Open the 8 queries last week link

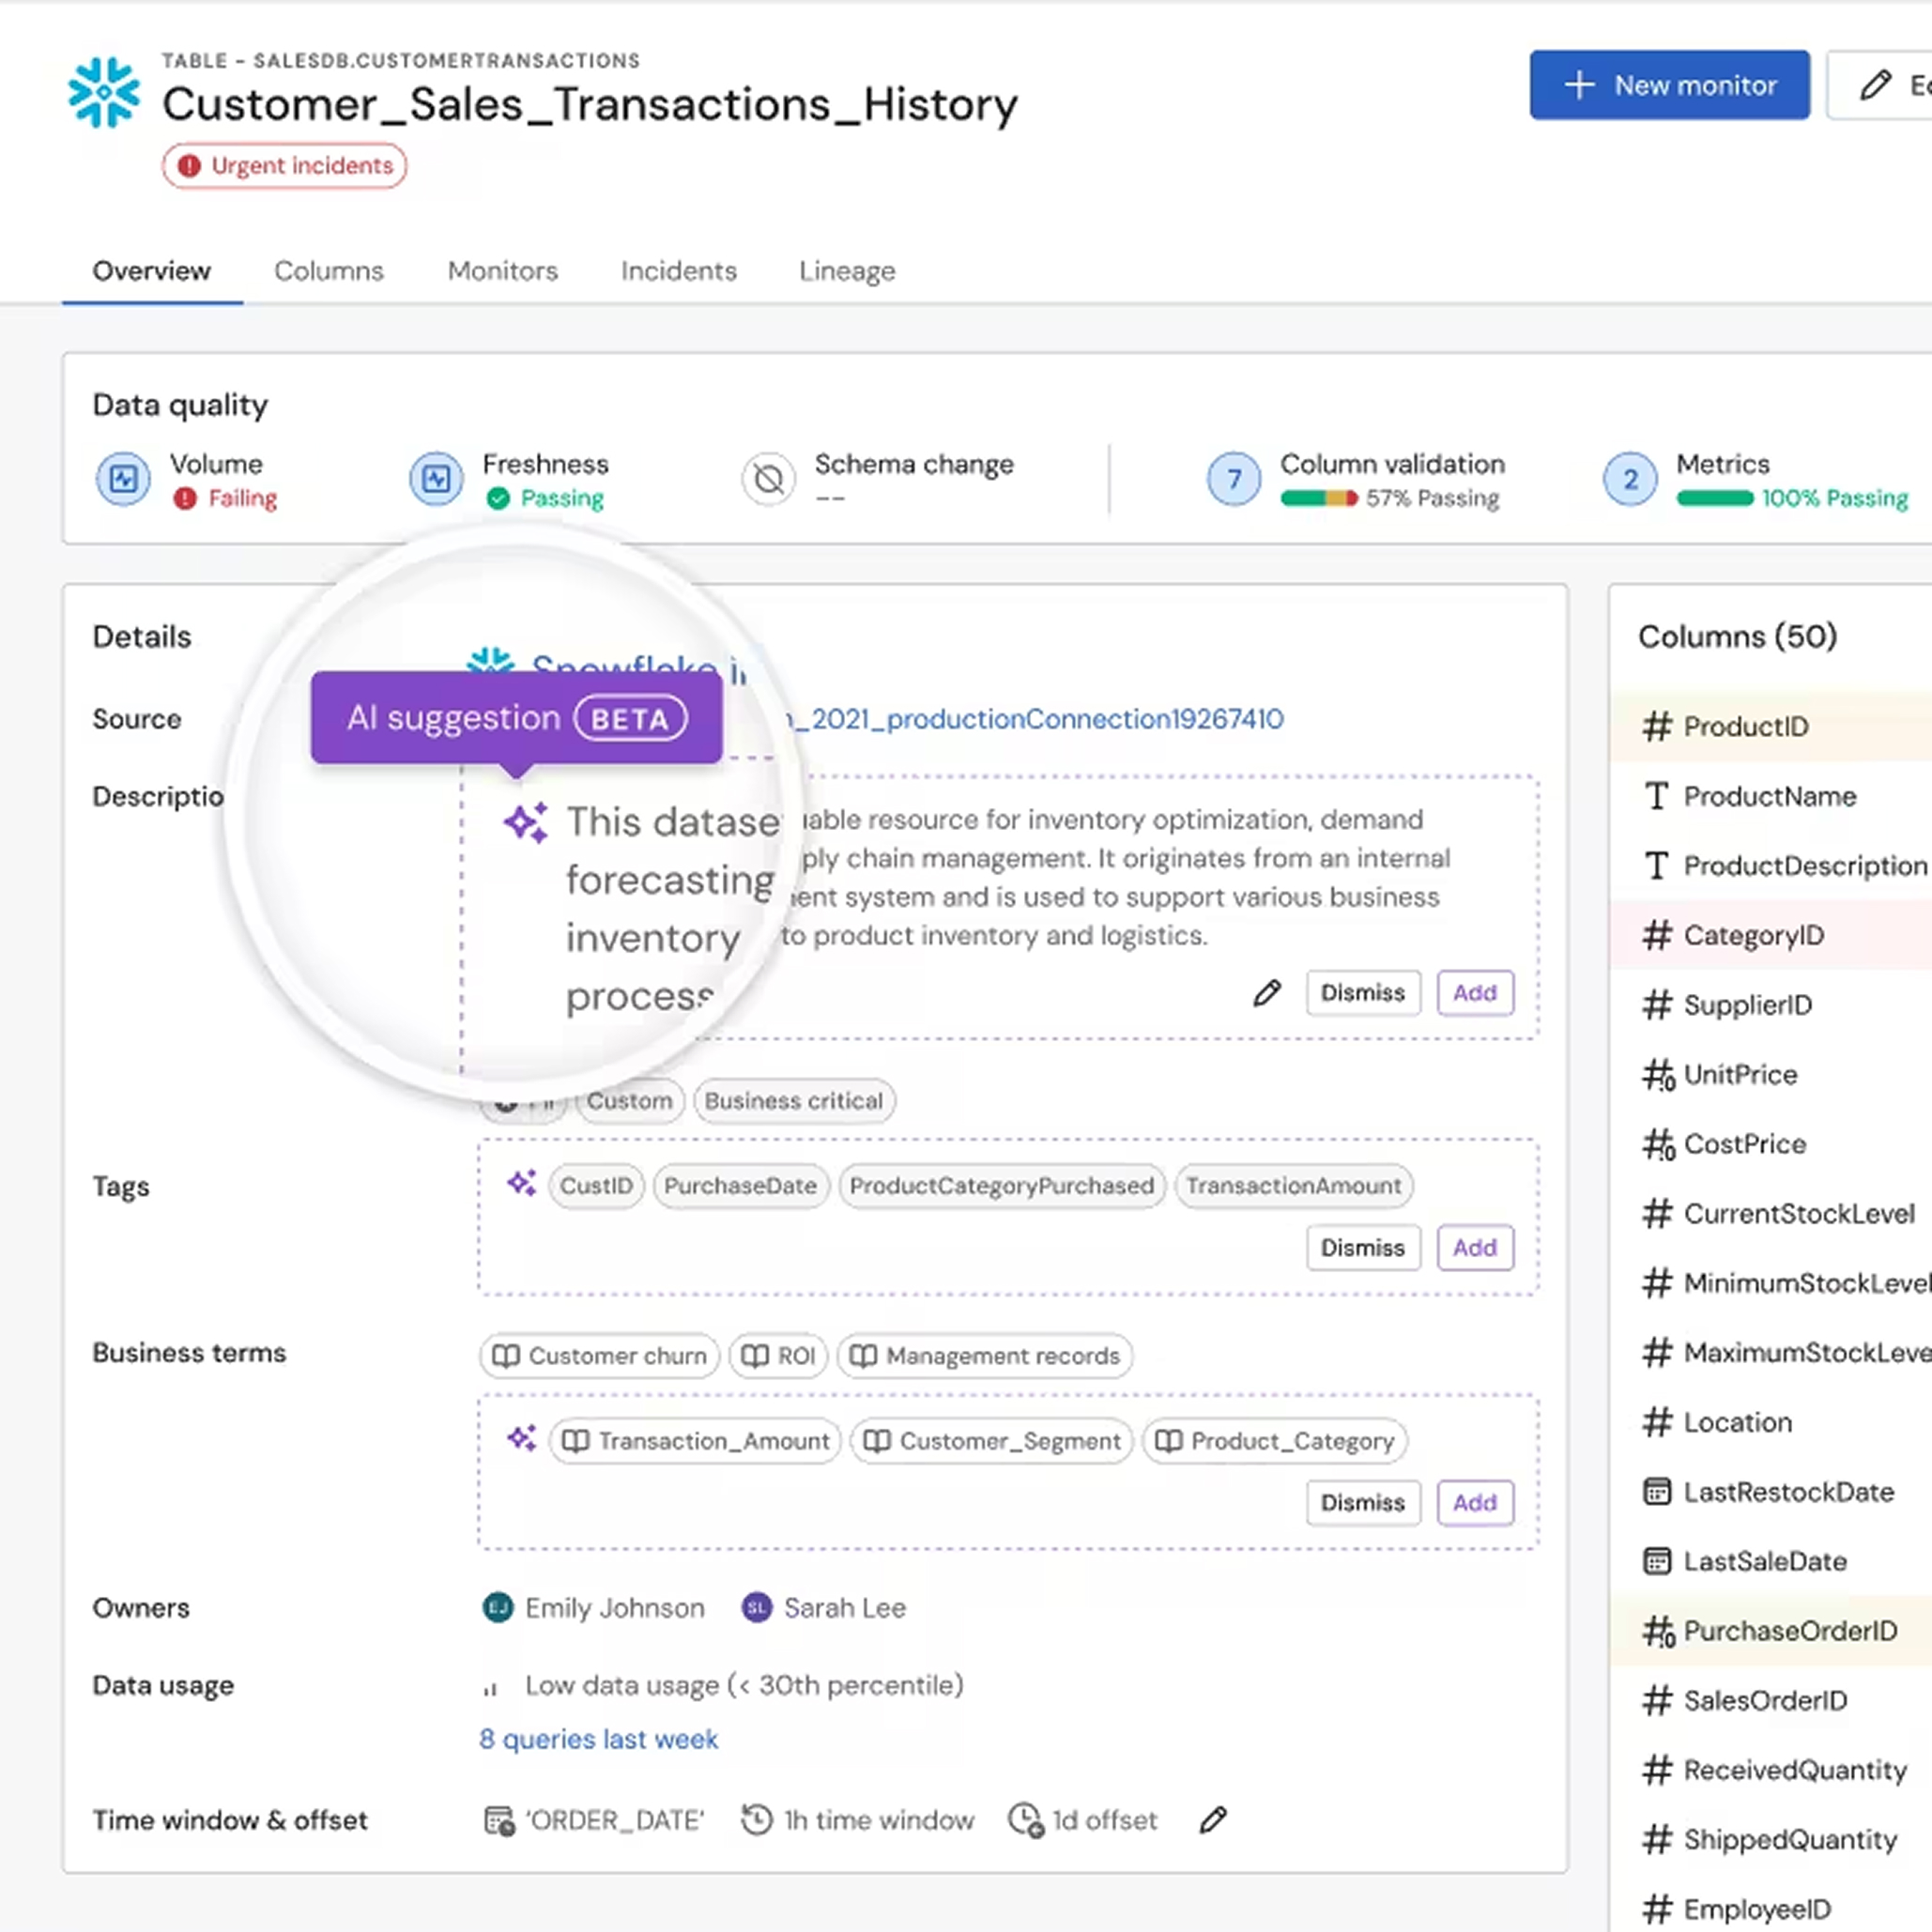pyautogui.click(x=598, y=1739)
